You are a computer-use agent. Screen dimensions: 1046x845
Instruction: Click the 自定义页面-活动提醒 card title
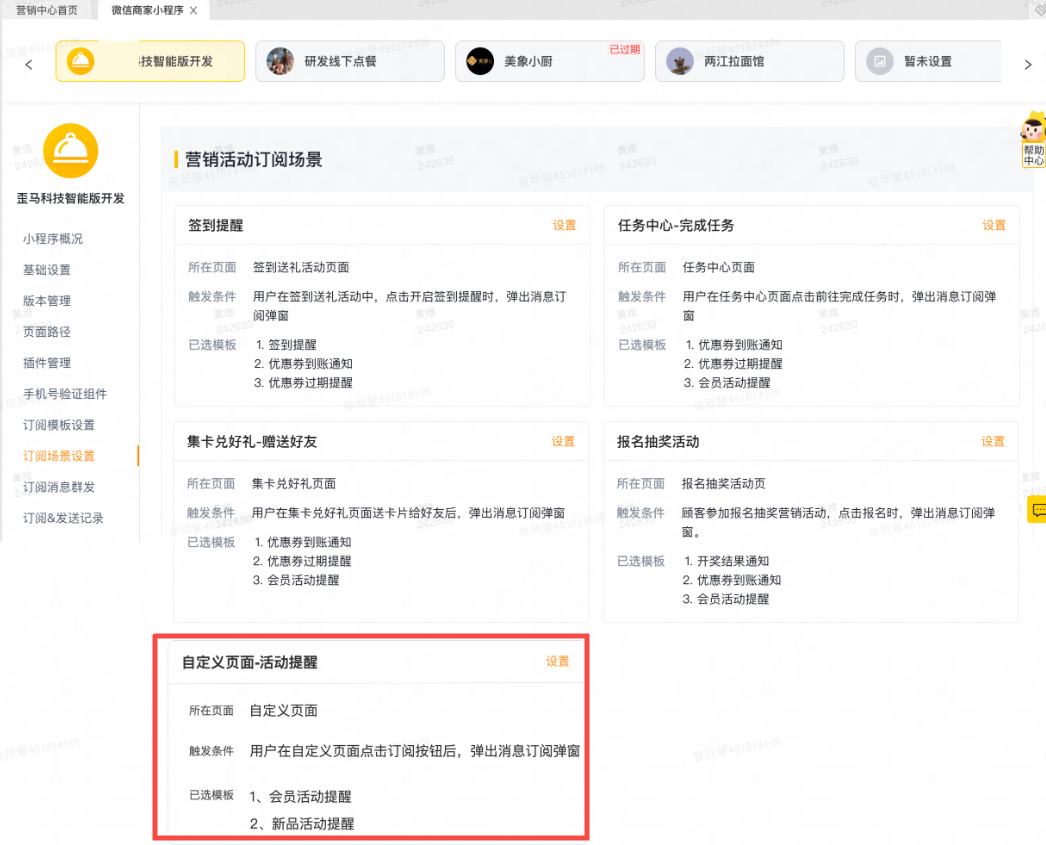[x=249, y=662]
